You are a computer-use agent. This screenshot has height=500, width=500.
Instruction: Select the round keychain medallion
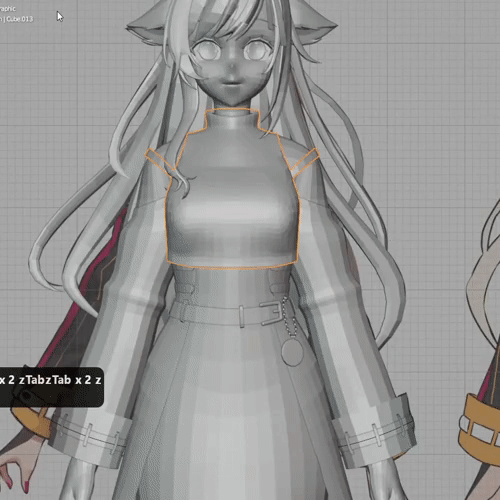point(292,352)
